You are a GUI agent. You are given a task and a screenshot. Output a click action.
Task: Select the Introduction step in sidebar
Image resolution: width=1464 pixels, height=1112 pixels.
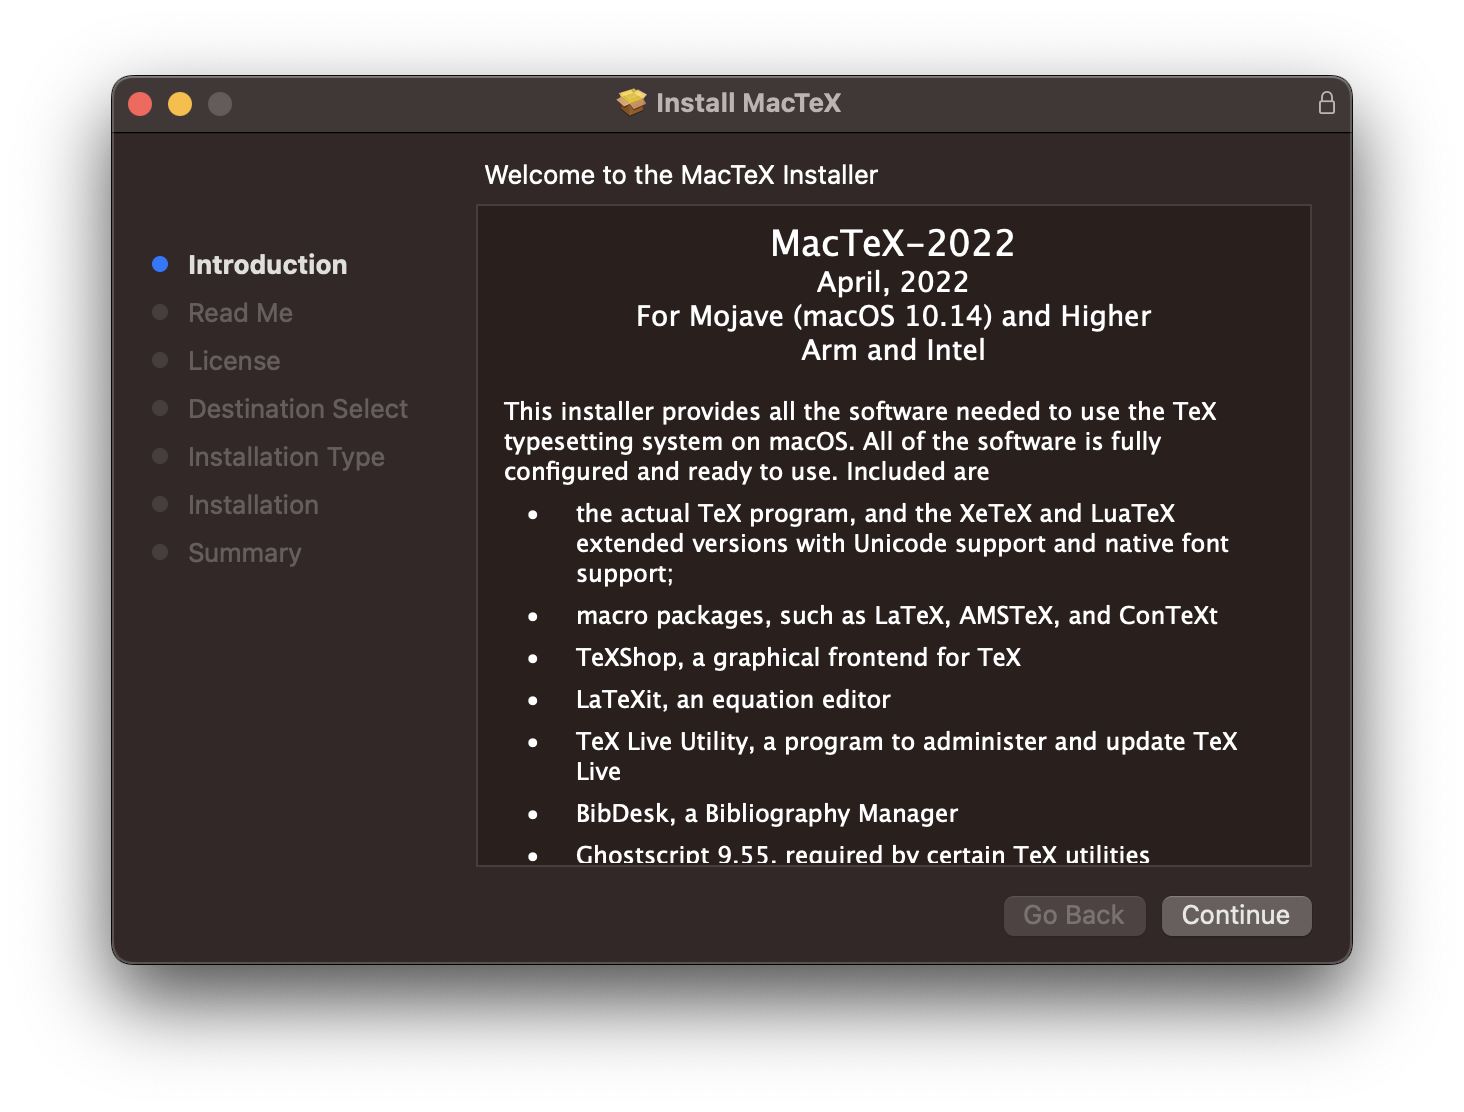[267, 264]
